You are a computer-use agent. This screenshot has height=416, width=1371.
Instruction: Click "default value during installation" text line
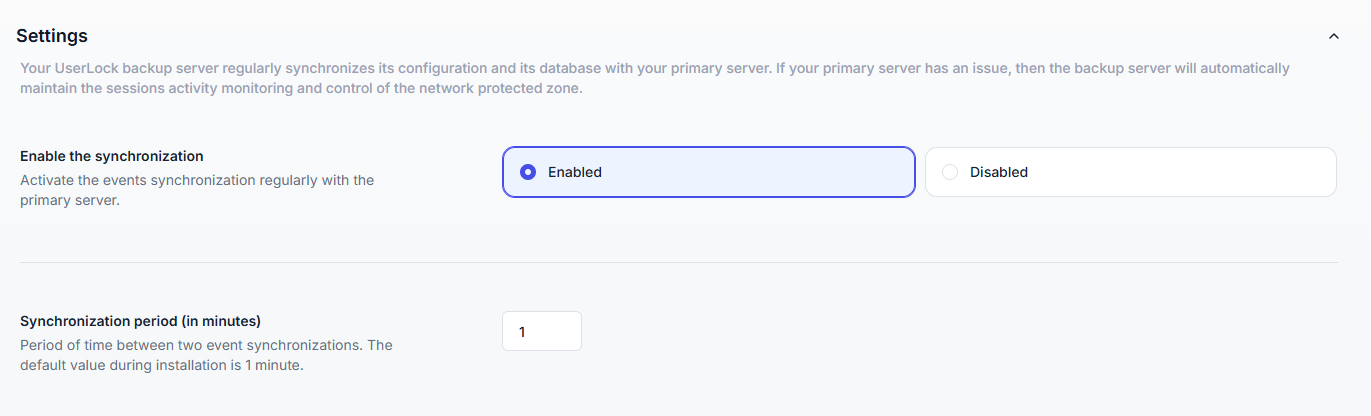coord(161,365)
